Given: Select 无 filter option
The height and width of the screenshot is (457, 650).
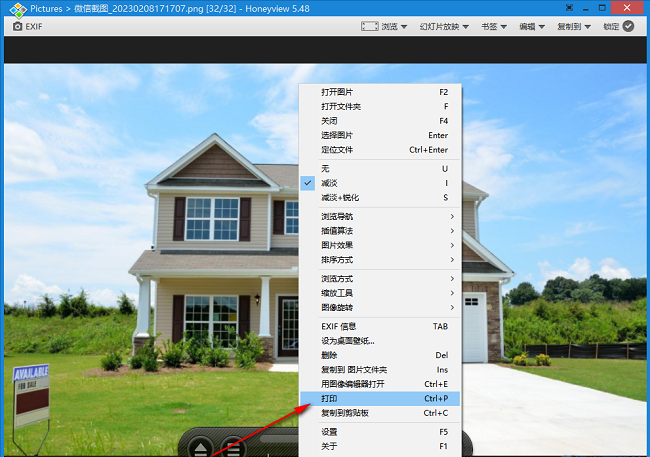Looking at the screenshot, I should point(326,169).
